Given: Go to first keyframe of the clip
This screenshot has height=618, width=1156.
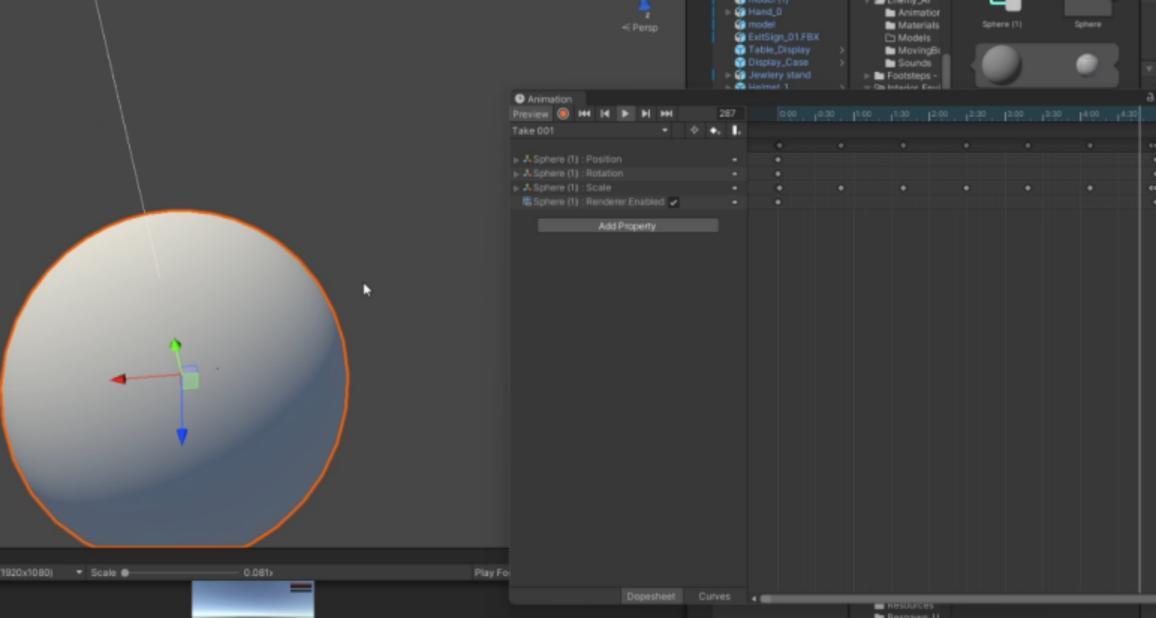Looking at the screenshot, I should coord(585,114).
